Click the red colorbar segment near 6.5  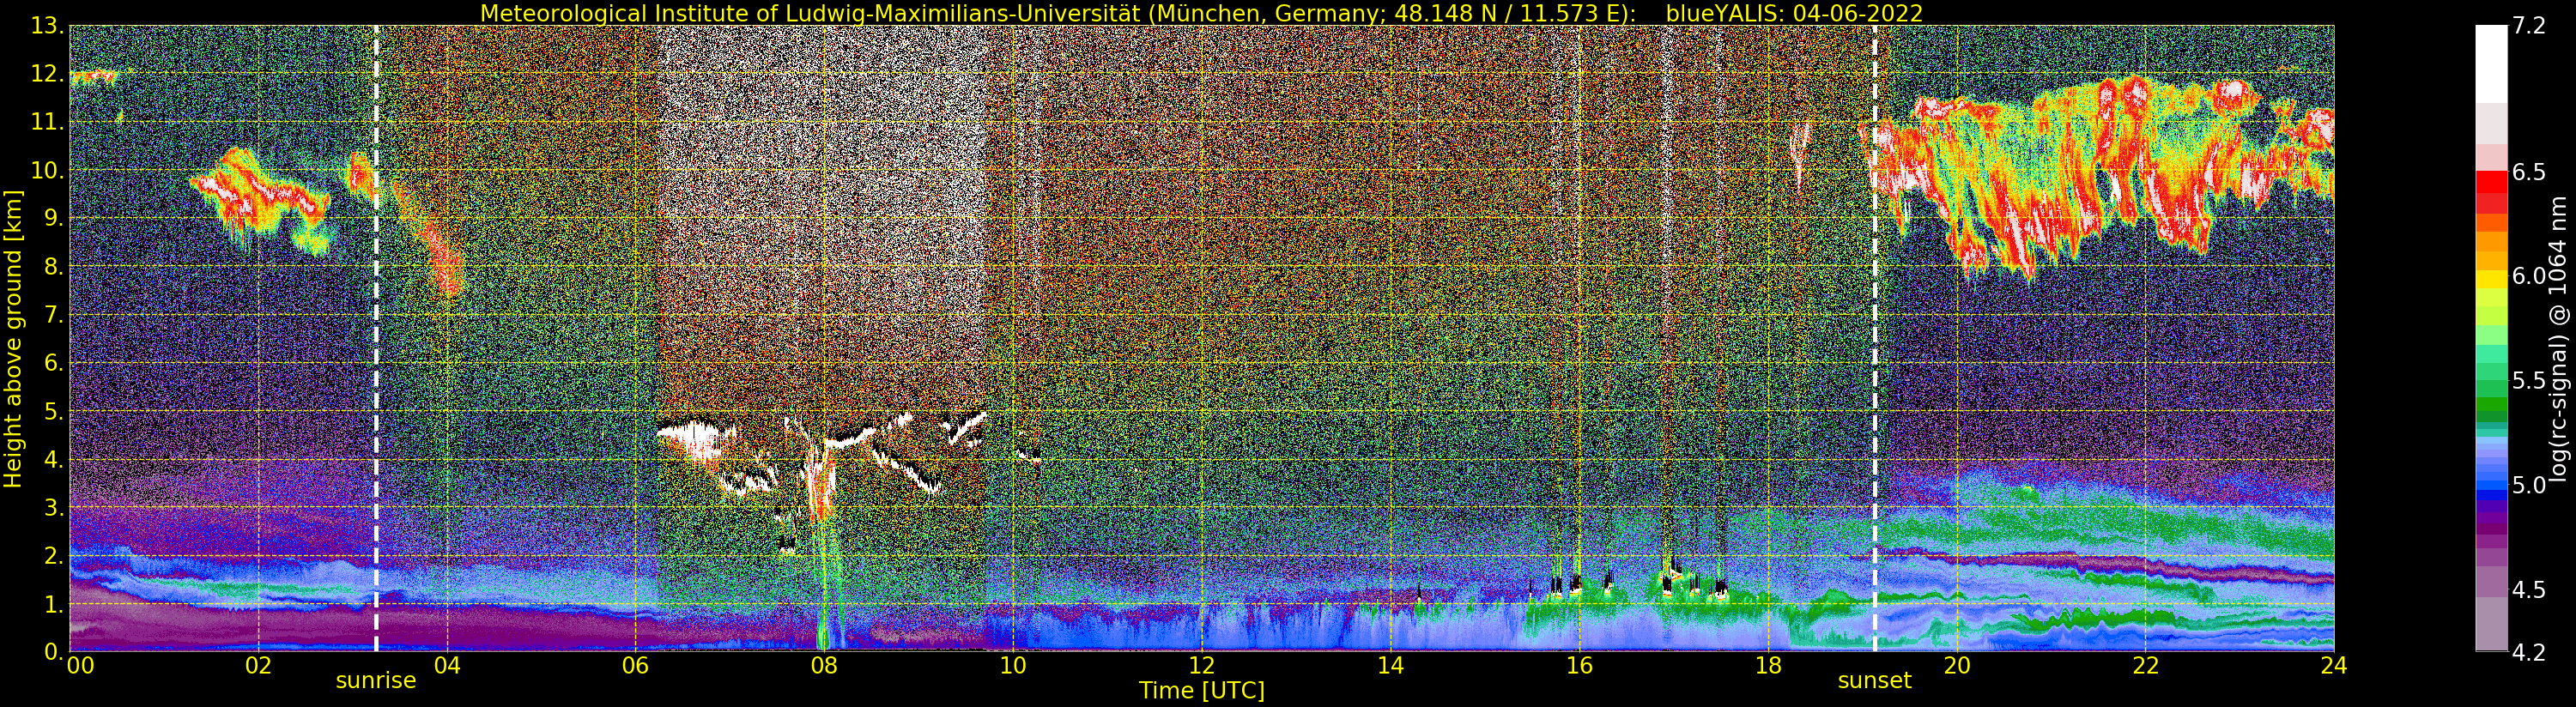2491,182
